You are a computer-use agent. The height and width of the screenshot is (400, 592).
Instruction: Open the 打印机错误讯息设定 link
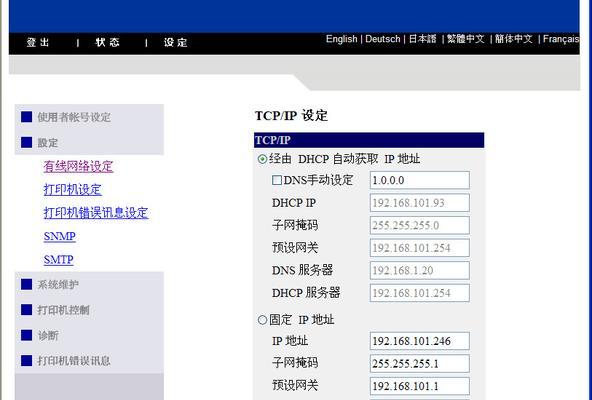click(x=96, y=213)
